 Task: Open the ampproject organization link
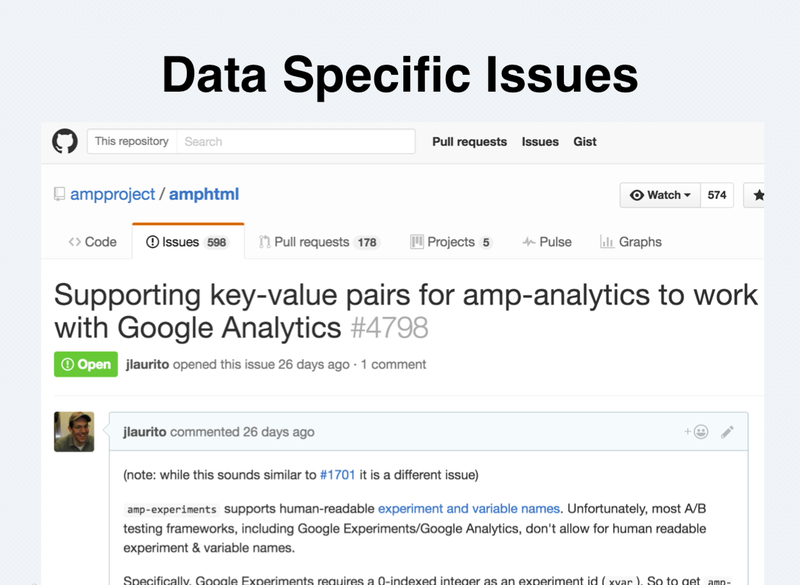click(112, 194)
